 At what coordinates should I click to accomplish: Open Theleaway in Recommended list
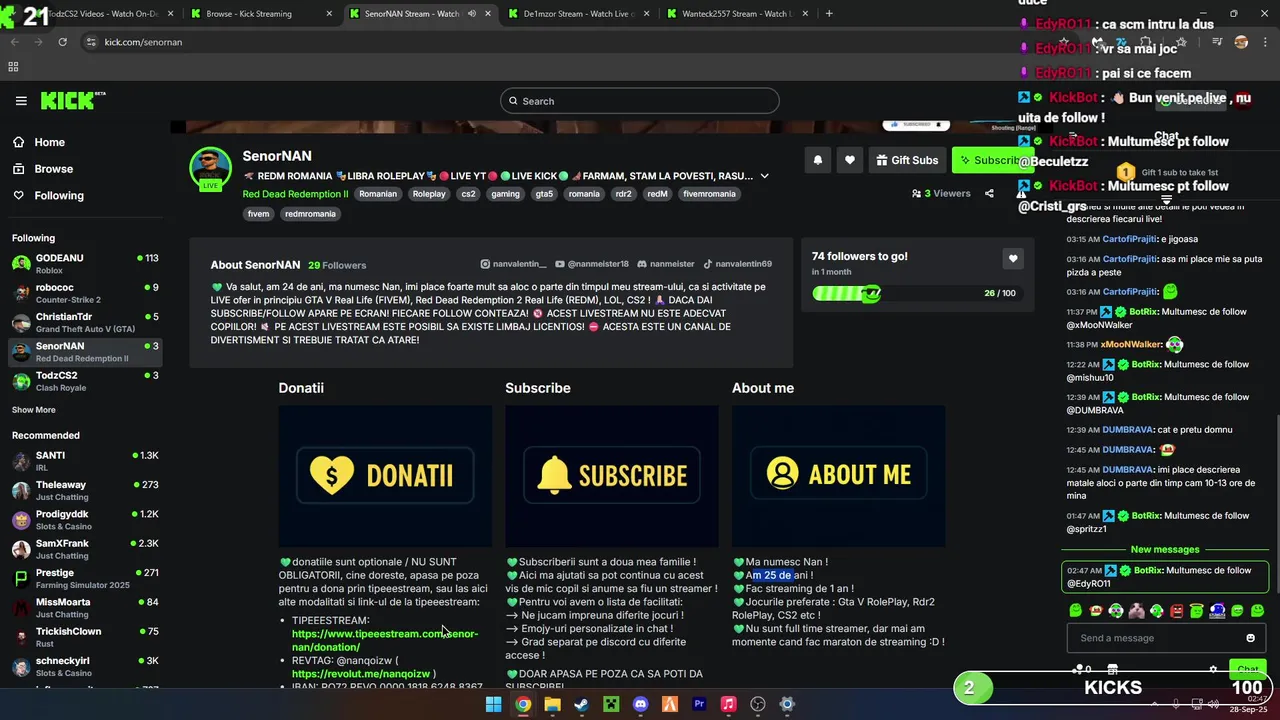[85, 490]
